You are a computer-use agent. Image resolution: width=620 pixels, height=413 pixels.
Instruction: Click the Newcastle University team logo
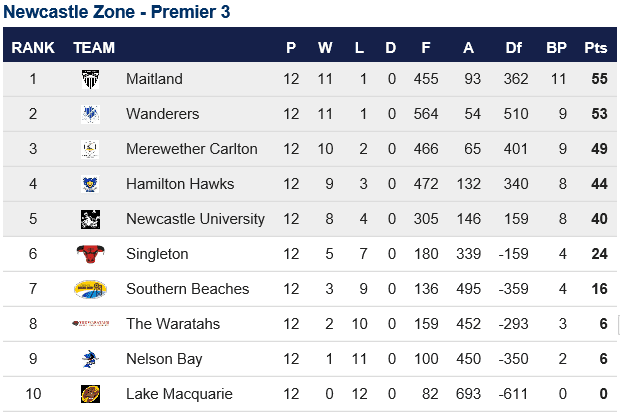coord(90,219)
